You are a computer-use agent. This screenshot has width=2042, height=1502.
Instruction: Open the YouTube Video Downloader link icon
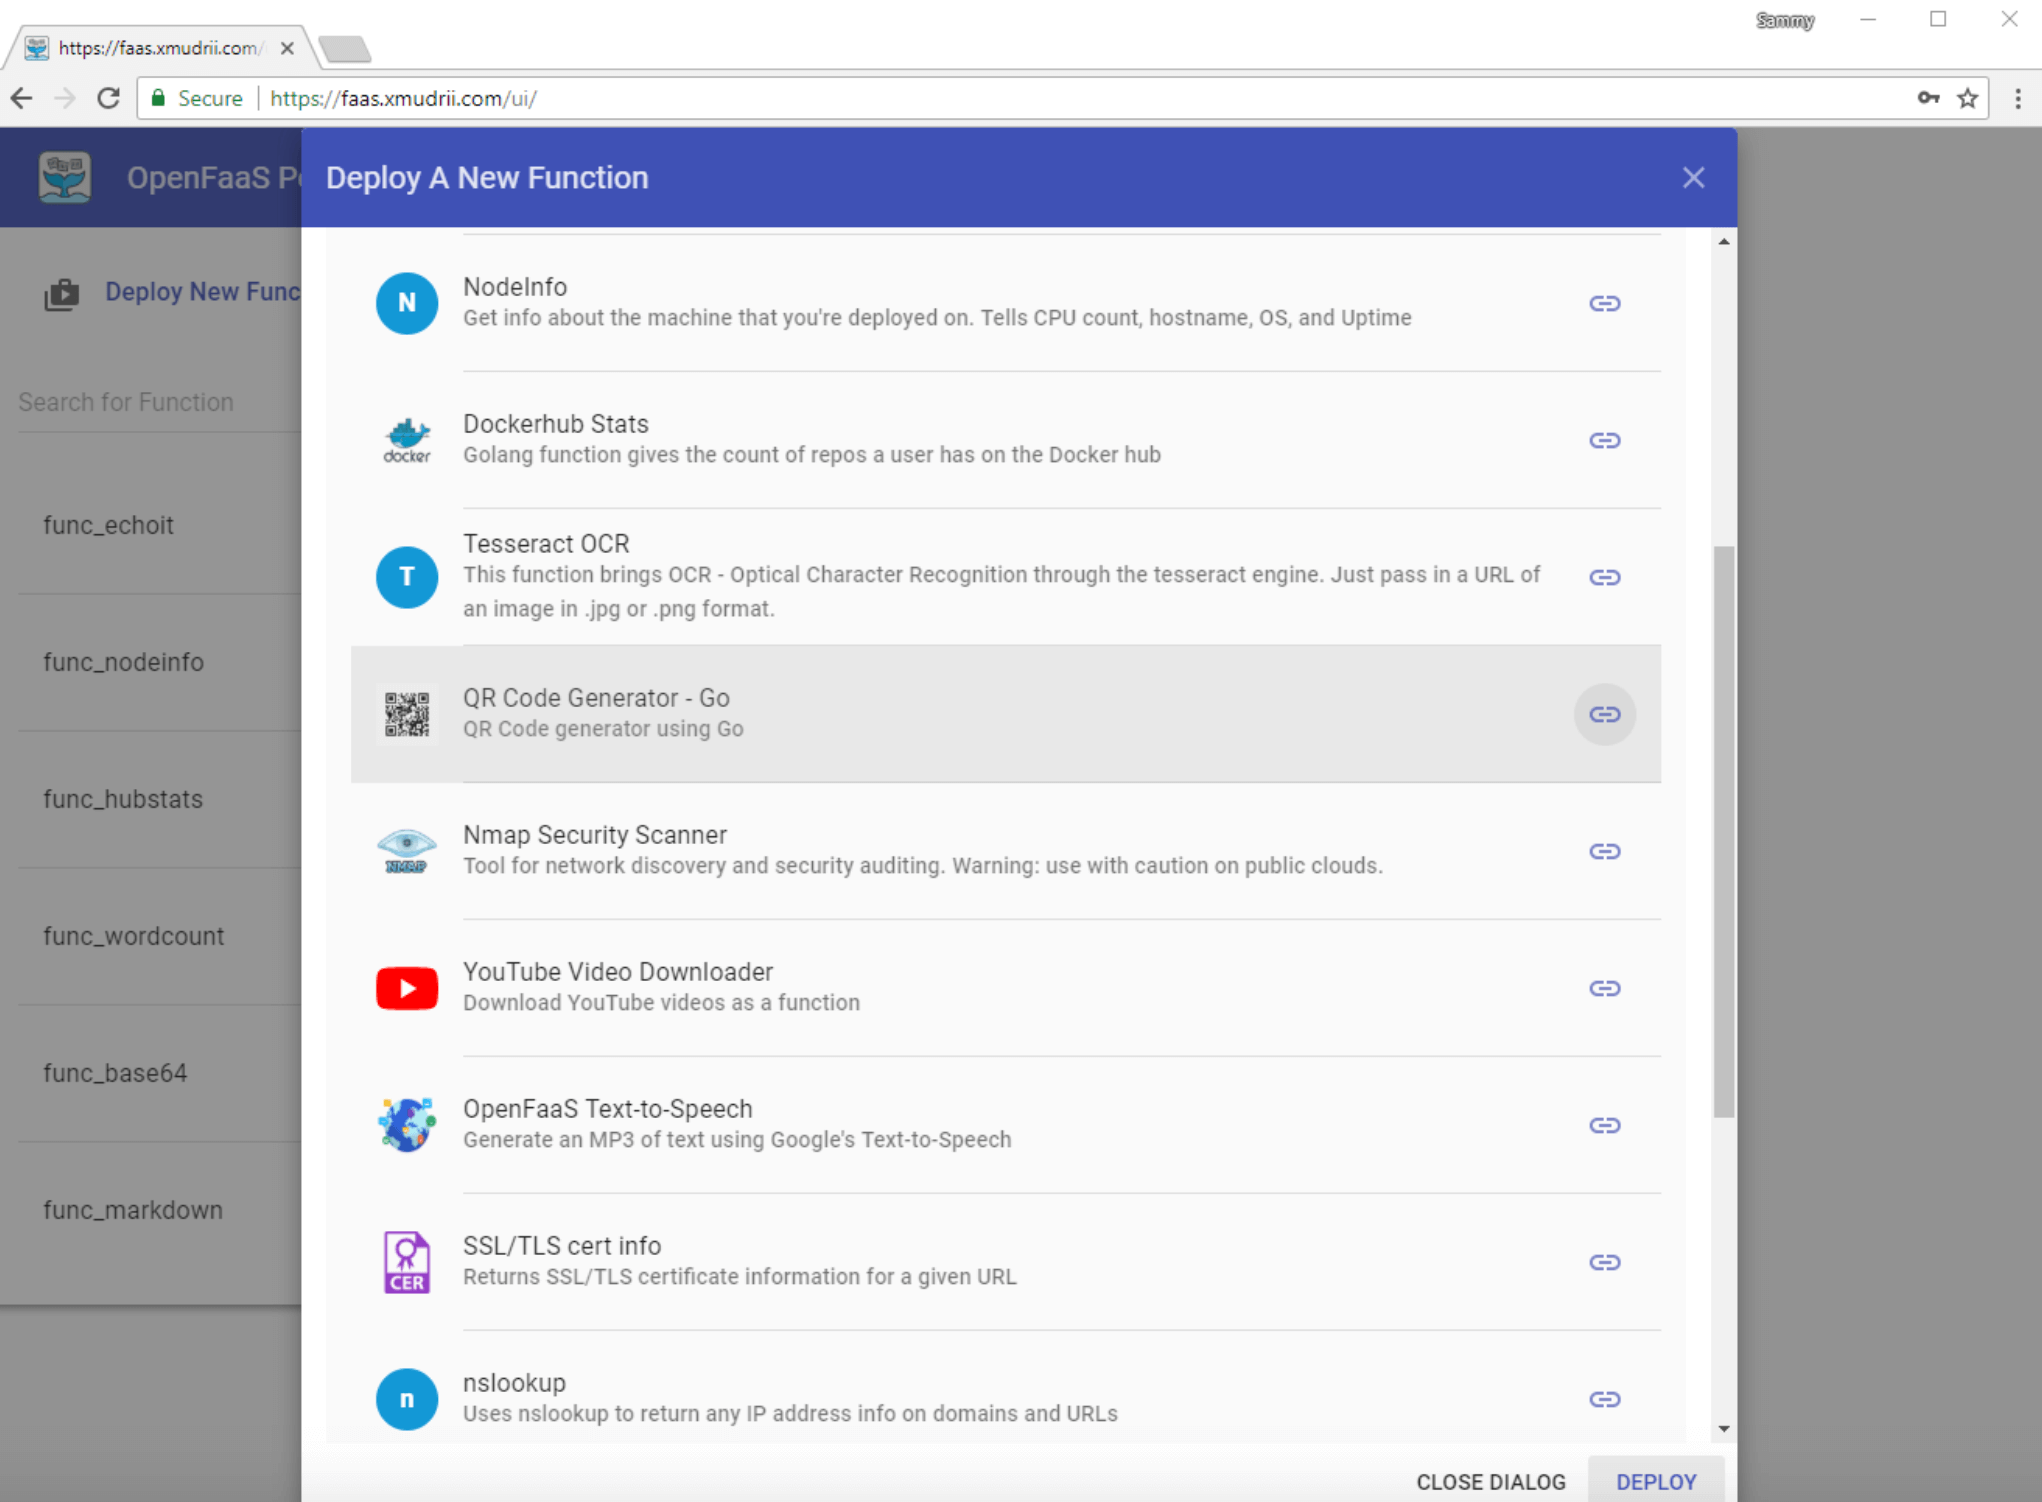[x=1604, y=988]
